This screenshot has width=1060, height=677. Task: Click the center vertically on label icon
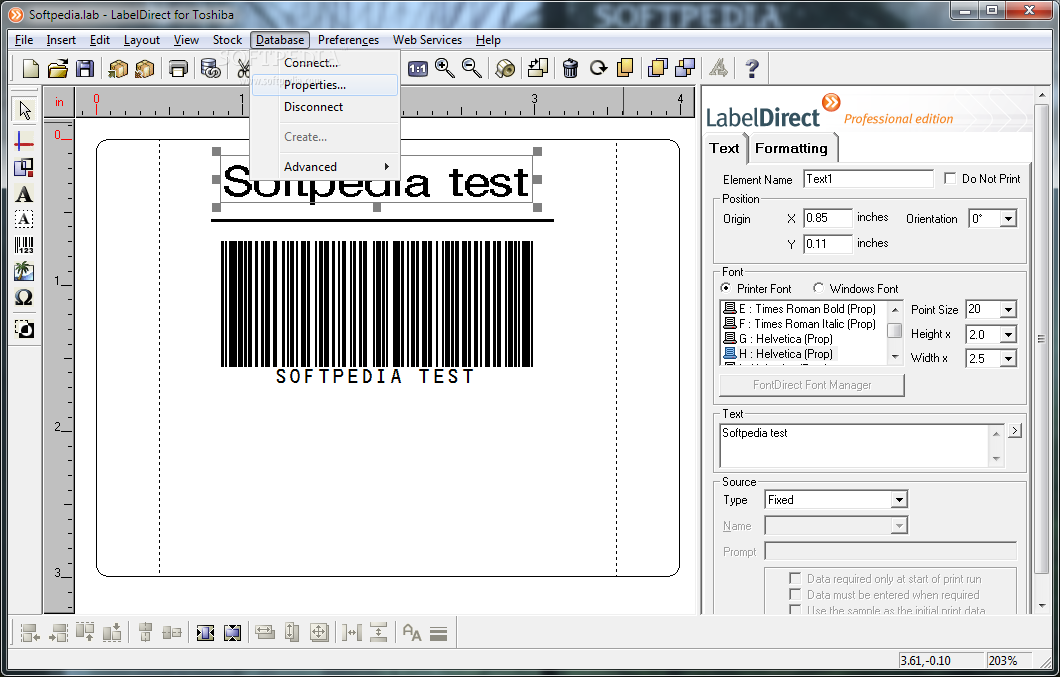click(x=232, y=633)
